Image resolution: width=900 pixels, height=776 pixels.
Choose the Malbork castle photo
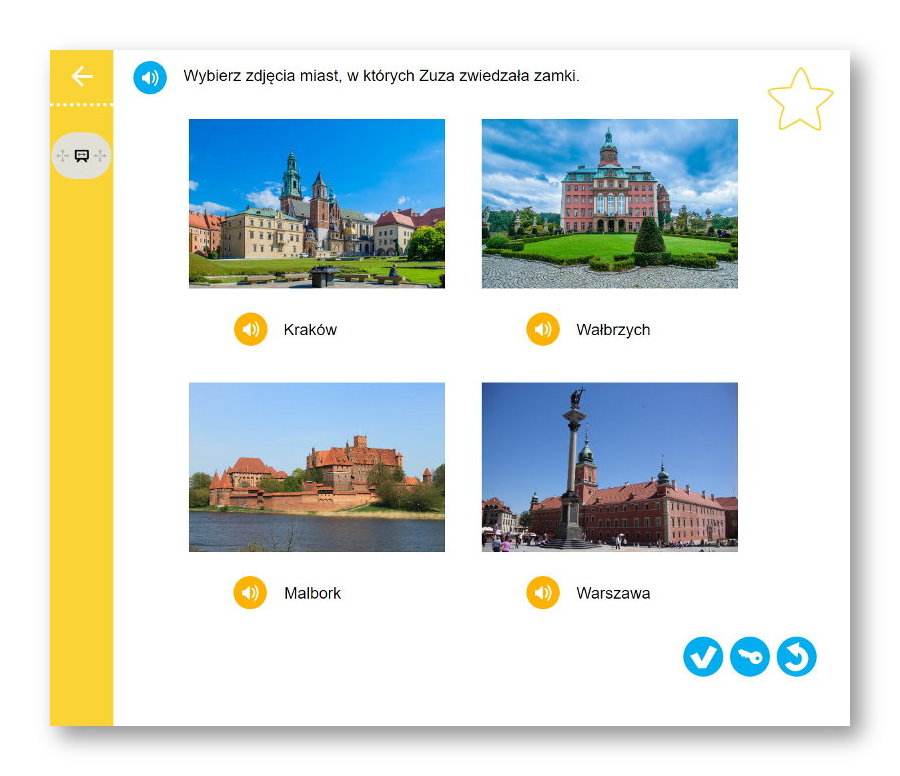click(x=317, y=467)
